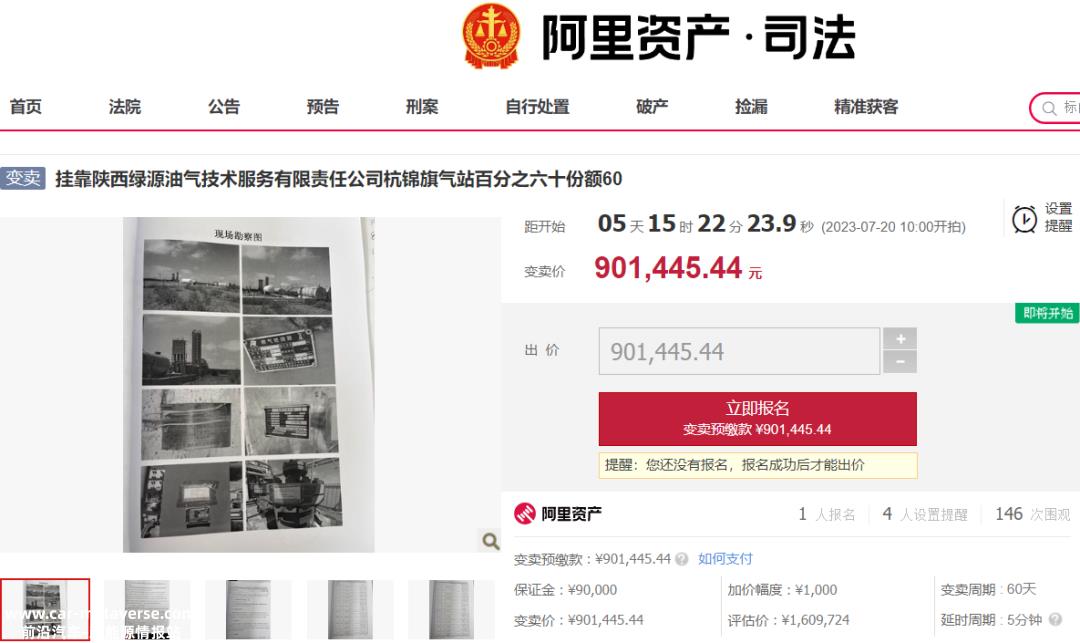Click the red 阿里资产 round logo icon

tap(525, 514)
